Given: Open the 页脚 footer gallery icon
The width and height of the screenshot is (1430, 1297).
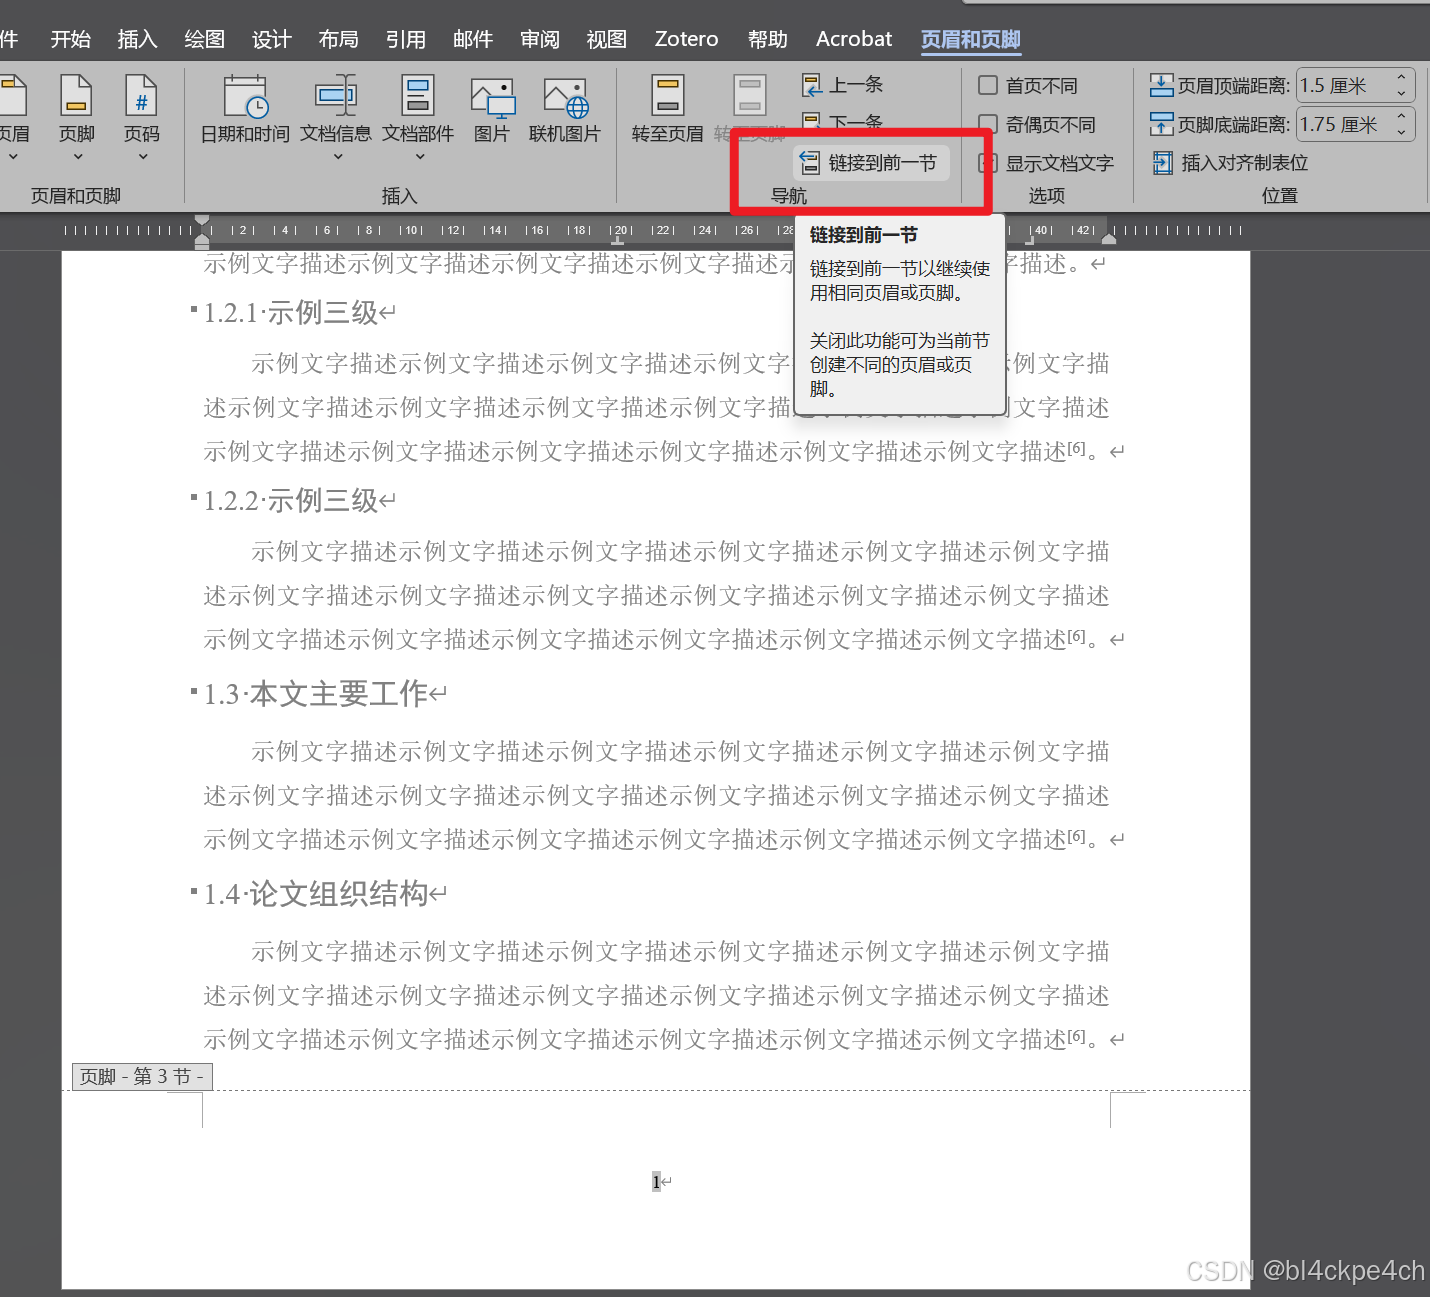Looking at the screenshot, I should point(76,96).
